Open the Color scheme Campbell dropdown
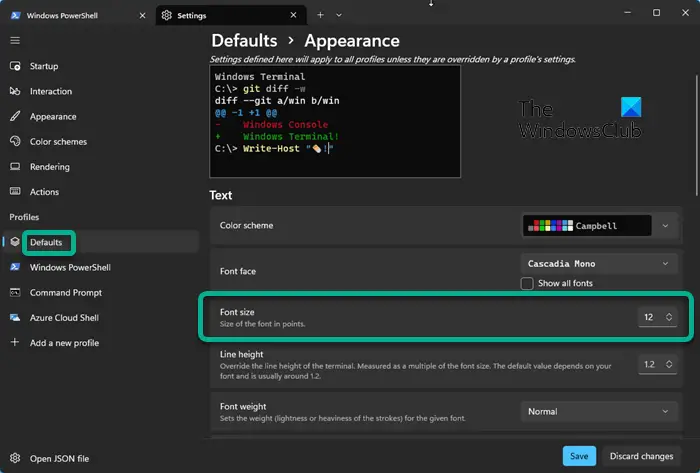This screenshot has width=700, height=473. pyautogui.click(x=599, y=226)
